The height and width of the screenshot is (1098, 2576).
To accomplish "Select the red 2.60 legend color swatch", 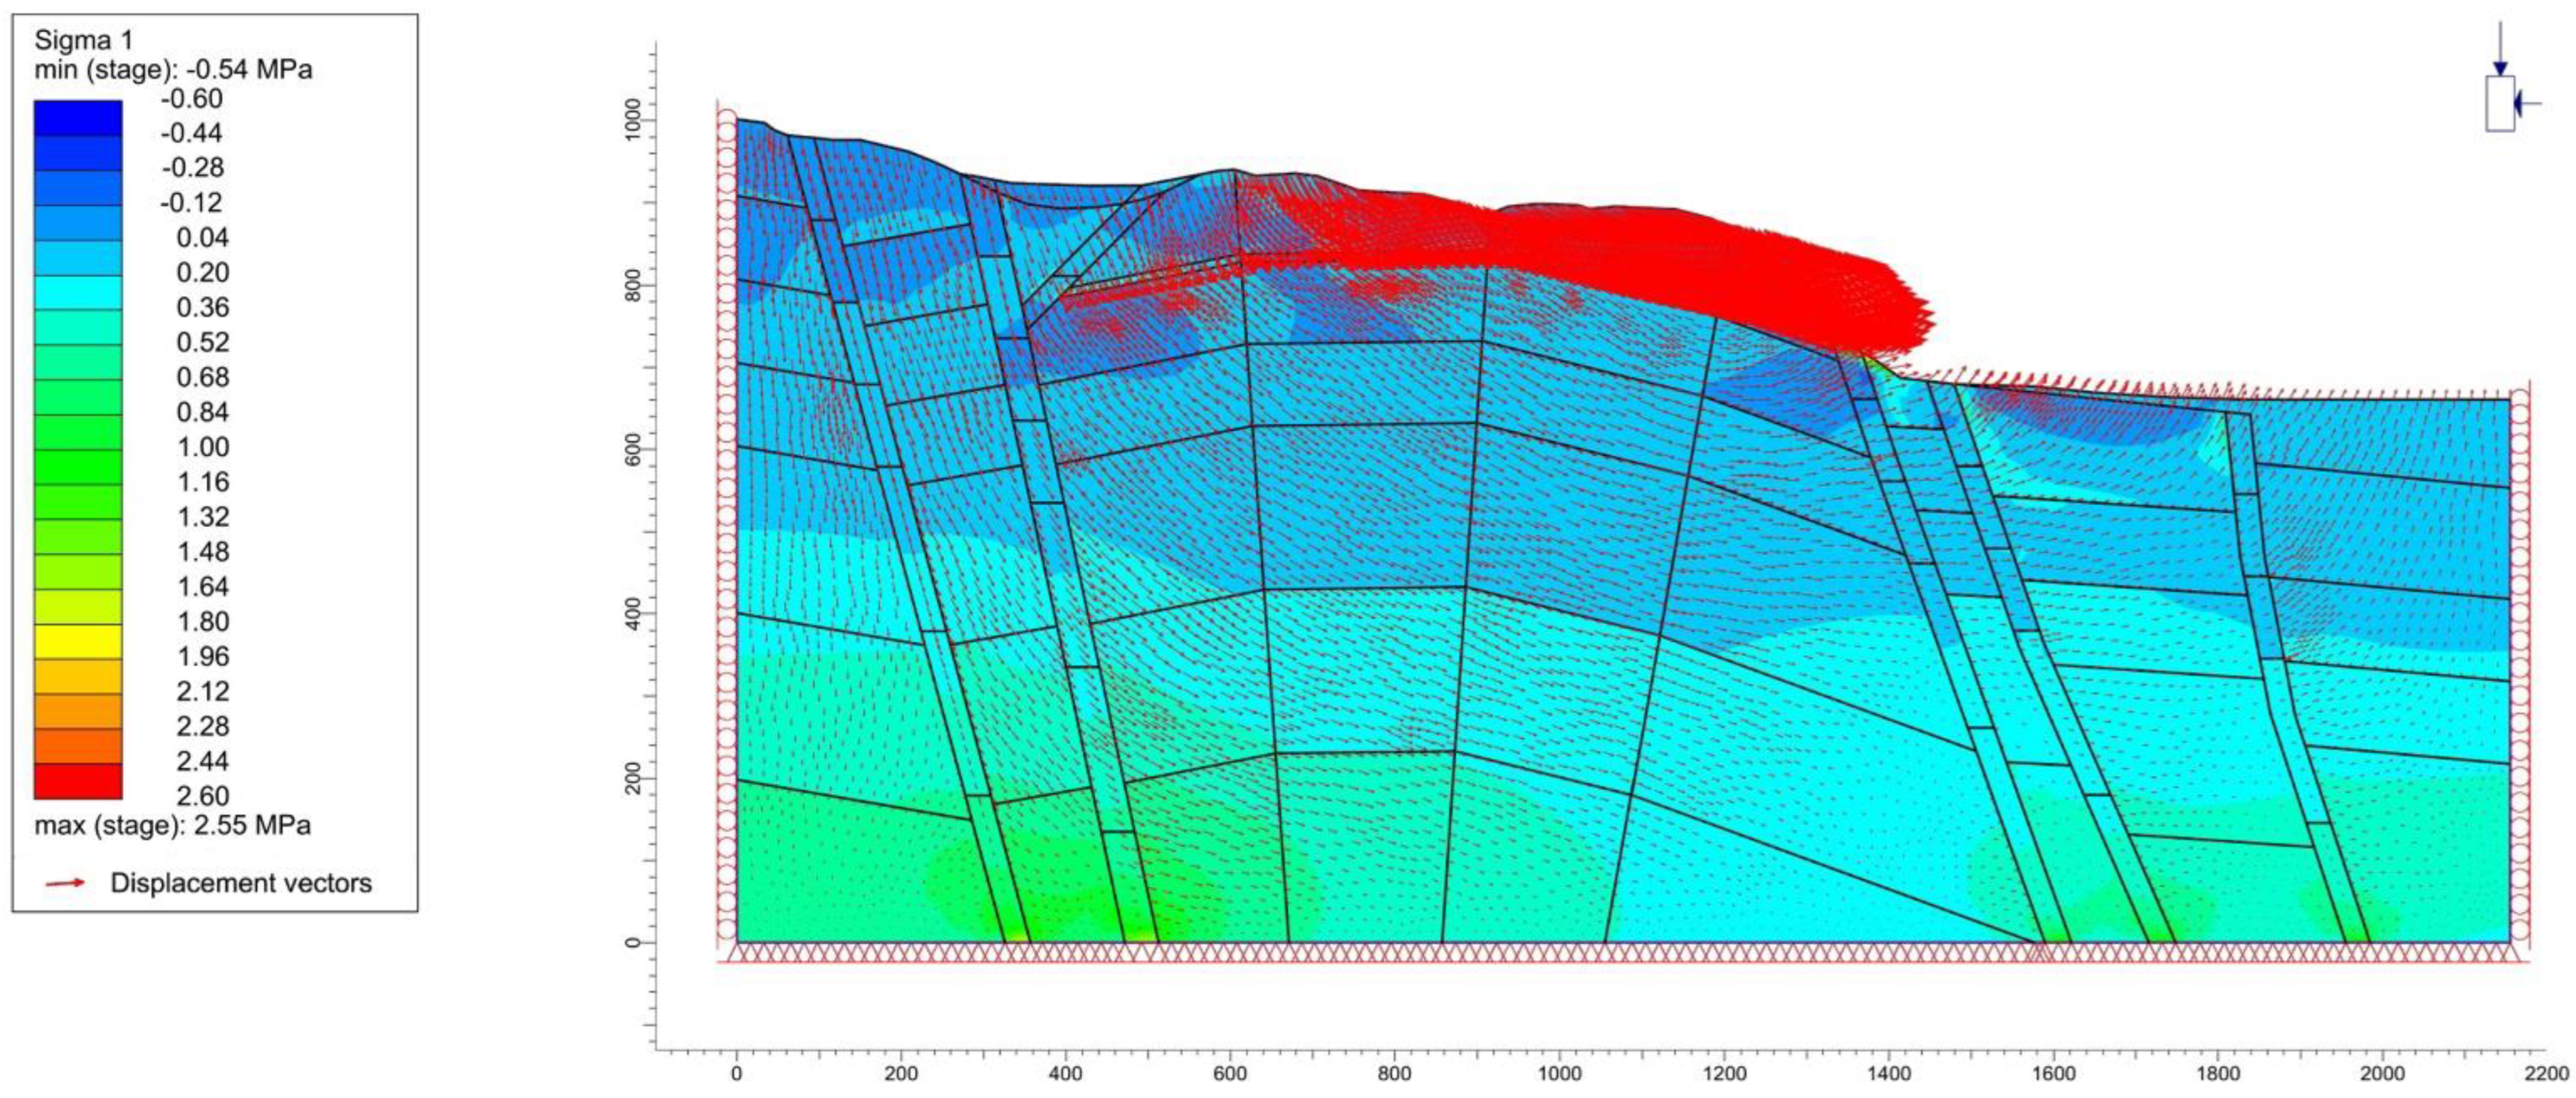I will 78,781.
